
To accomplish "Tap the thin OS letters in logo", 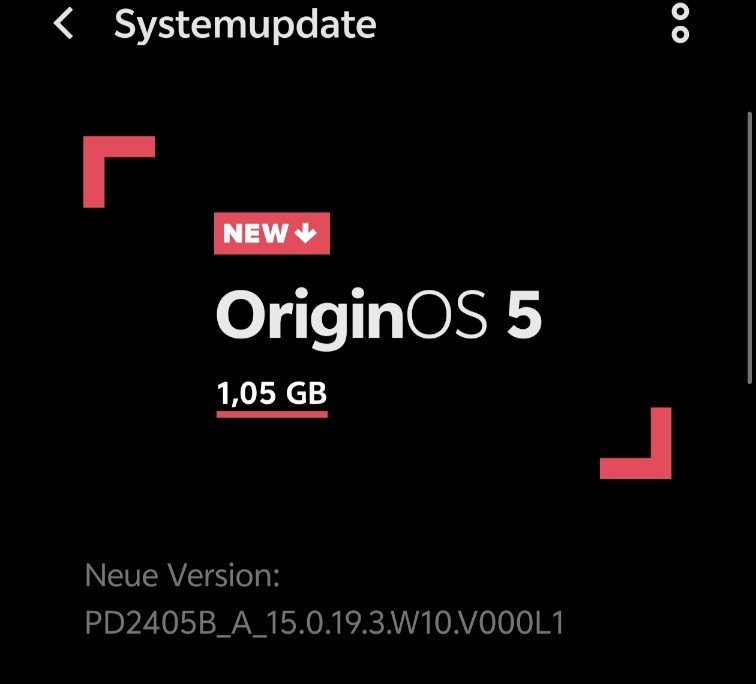I will [447, 315].
